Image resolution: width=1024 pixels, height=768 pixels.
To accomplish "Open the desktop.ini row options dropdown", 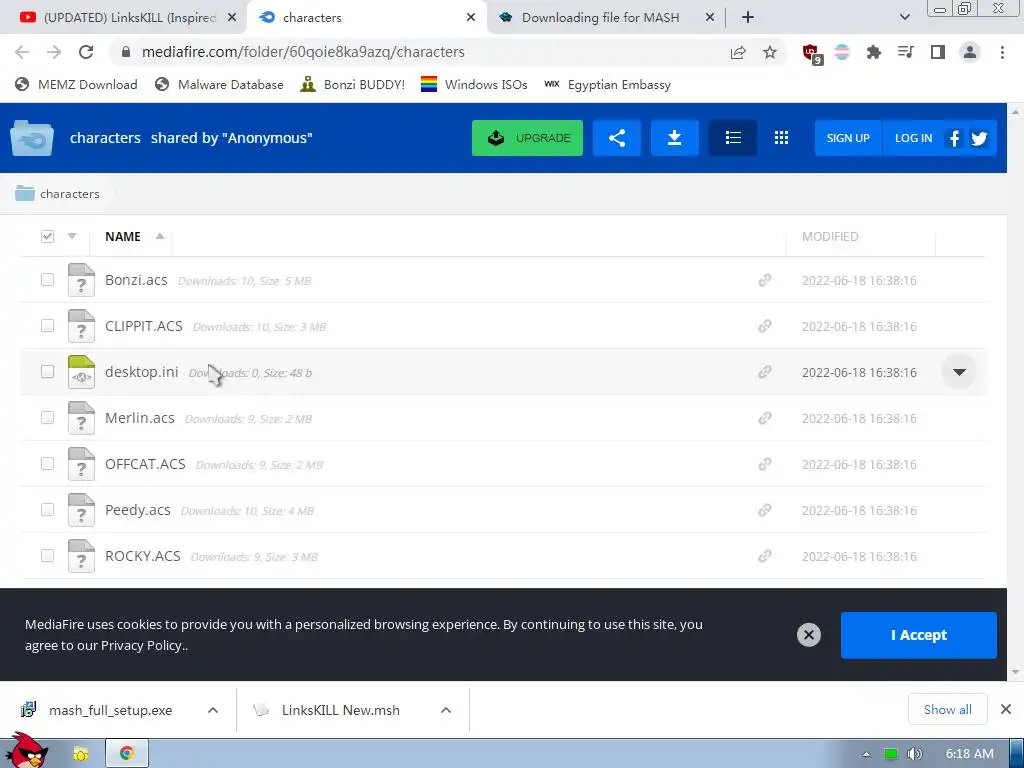I will pyautogui.click(x=959, y=372).
